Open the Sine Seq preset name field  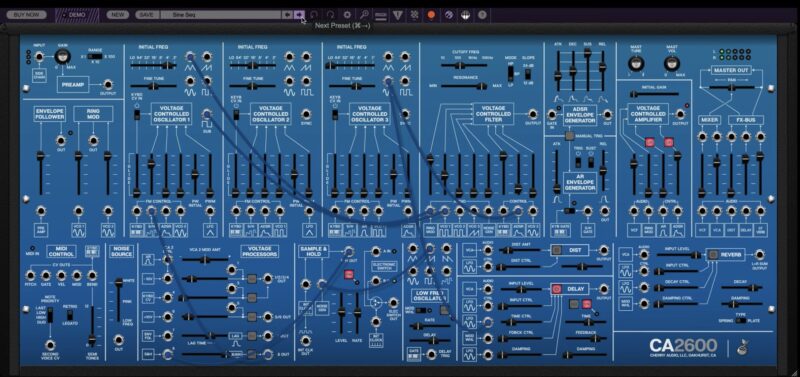(221, 15)
